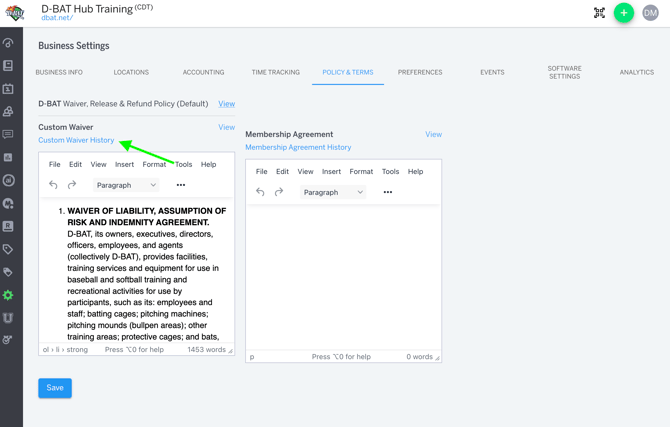Reveal more options in Membership Agreement toolbar

coord(388,192)
